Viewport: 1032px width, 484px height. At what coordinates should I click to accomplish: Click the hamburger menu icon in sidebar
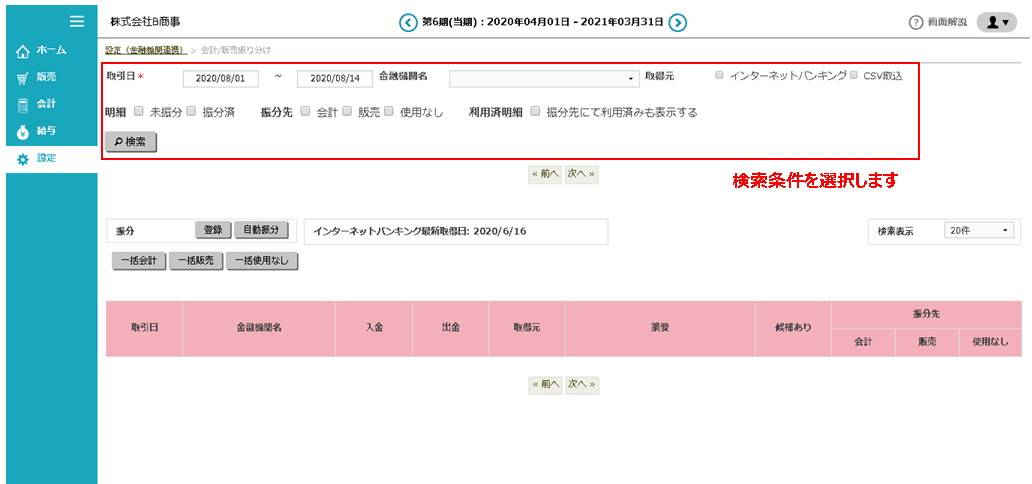pos(76,21)
